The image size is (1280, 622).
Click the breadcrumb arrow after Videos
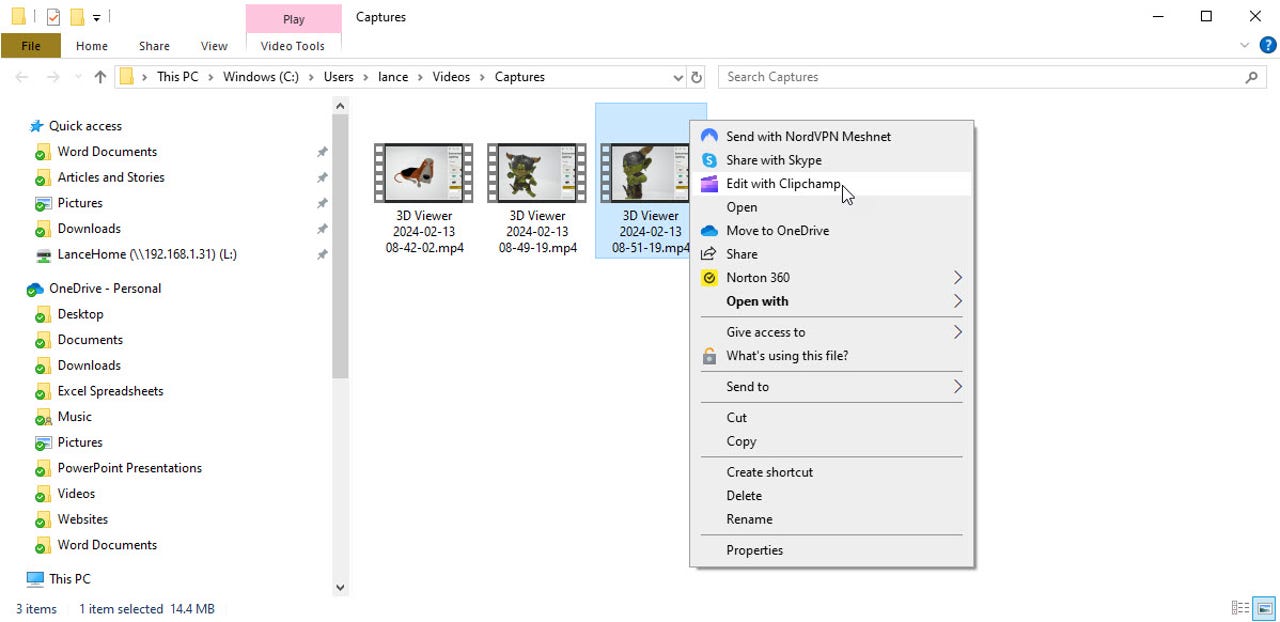(x=483, y=77)
